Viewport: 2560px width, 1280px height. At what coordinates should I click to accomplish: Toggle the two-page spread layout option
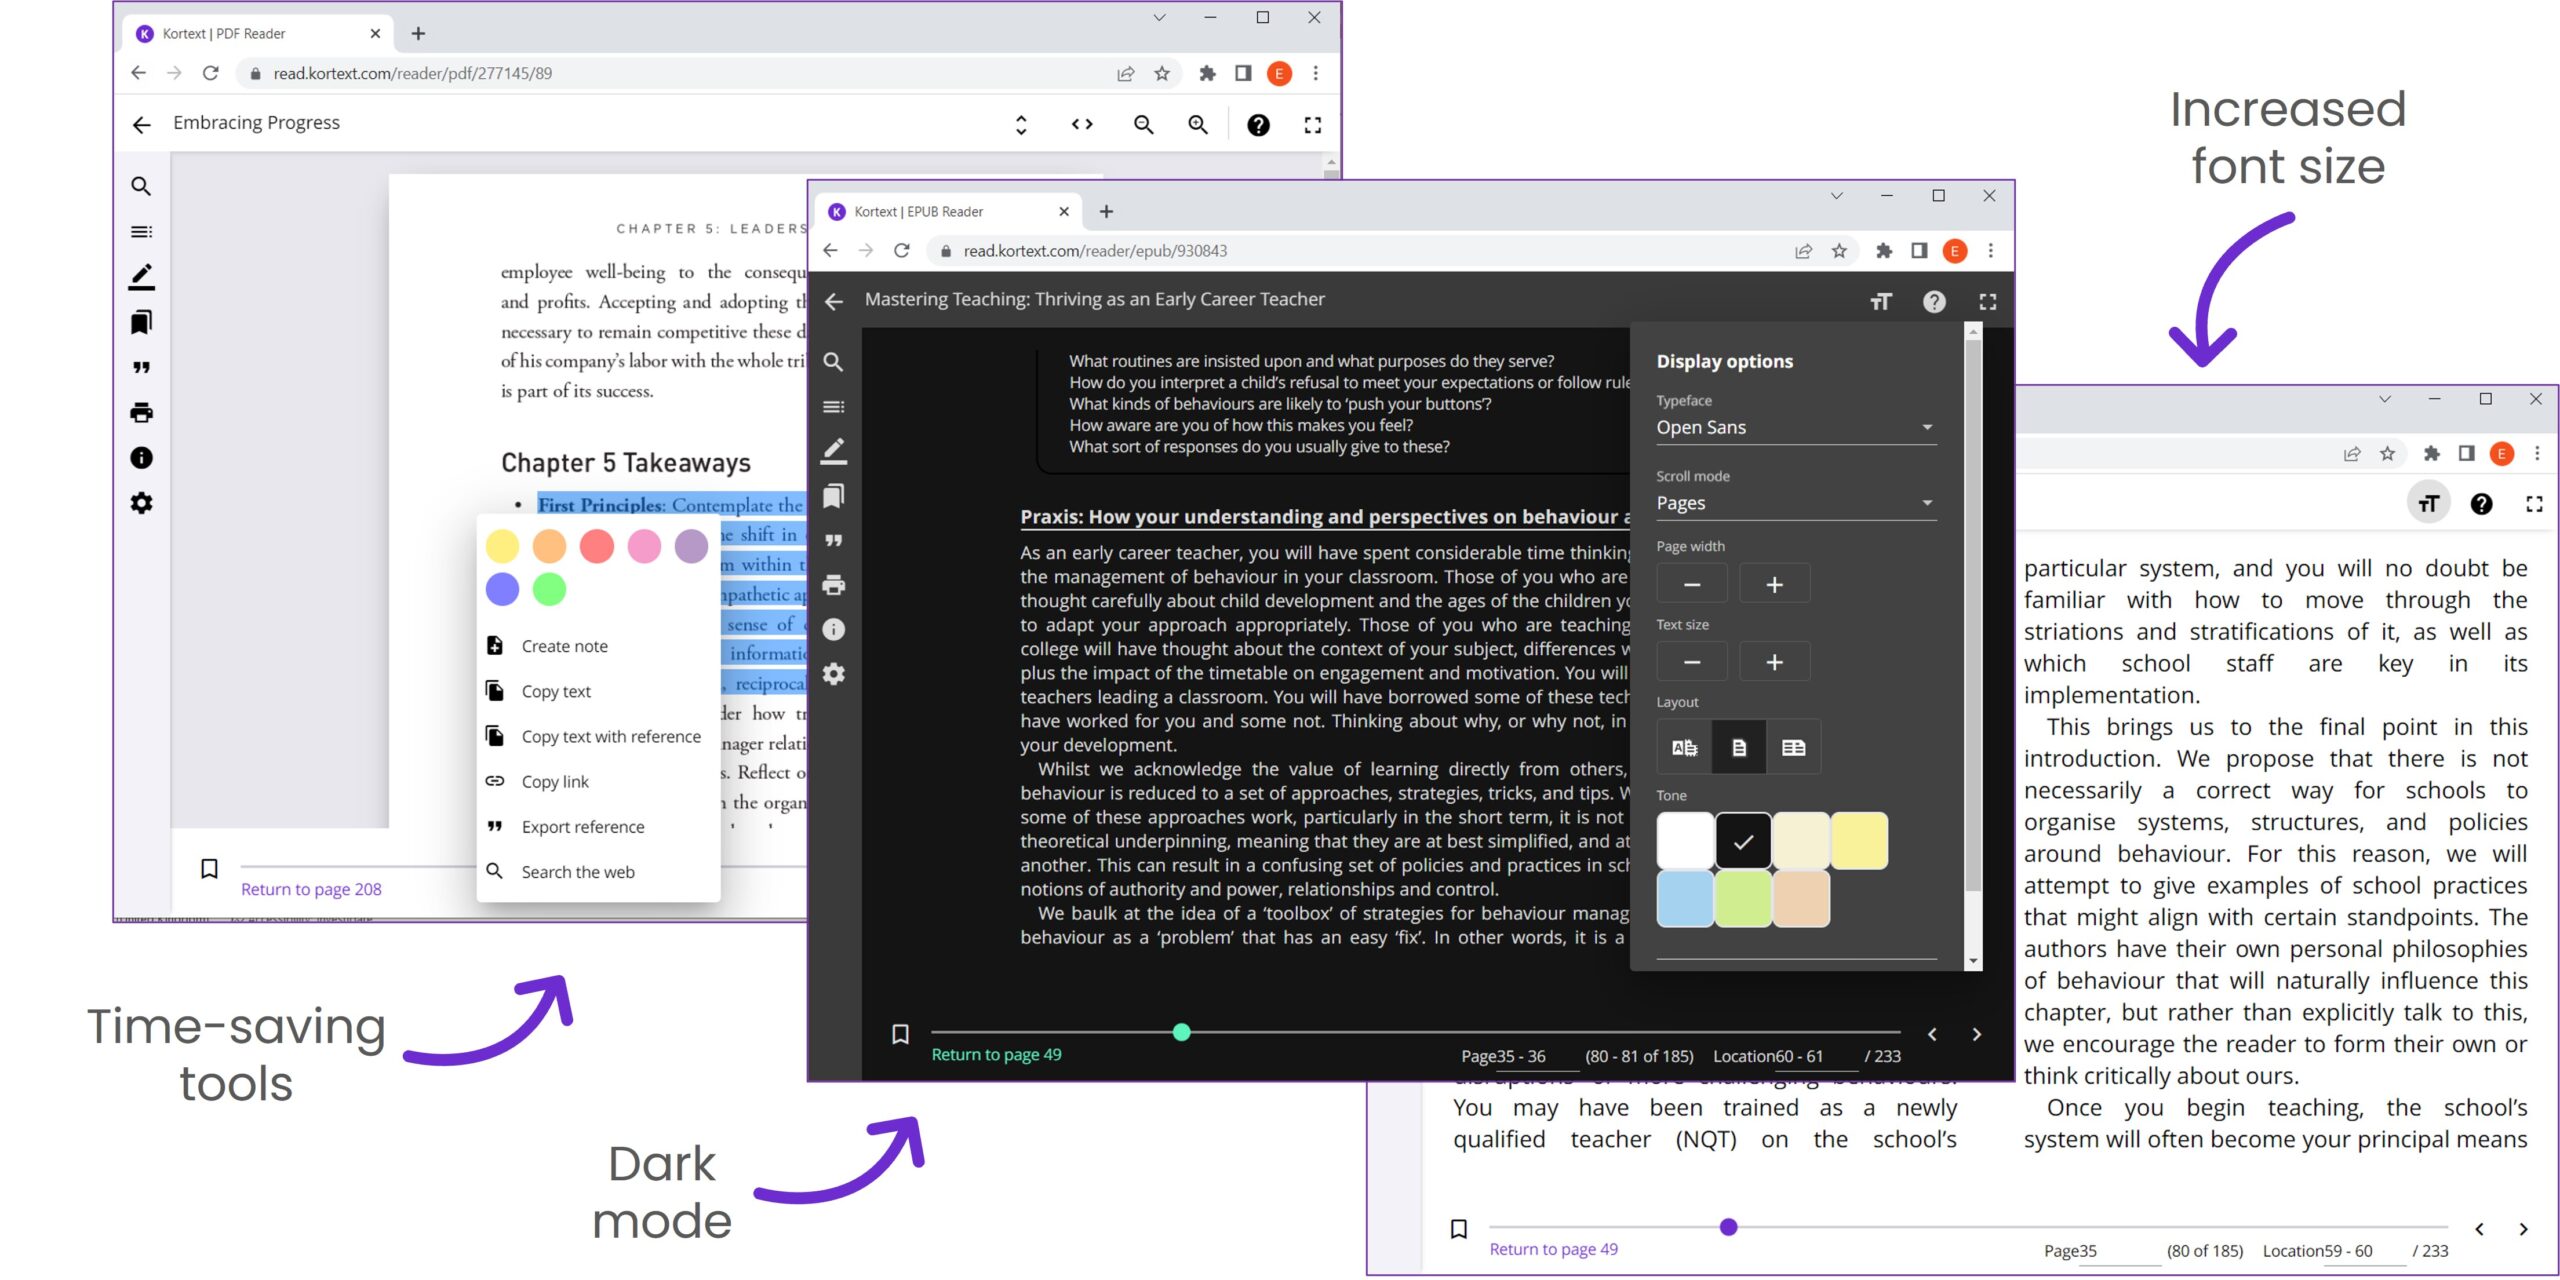coord(1793,746)
